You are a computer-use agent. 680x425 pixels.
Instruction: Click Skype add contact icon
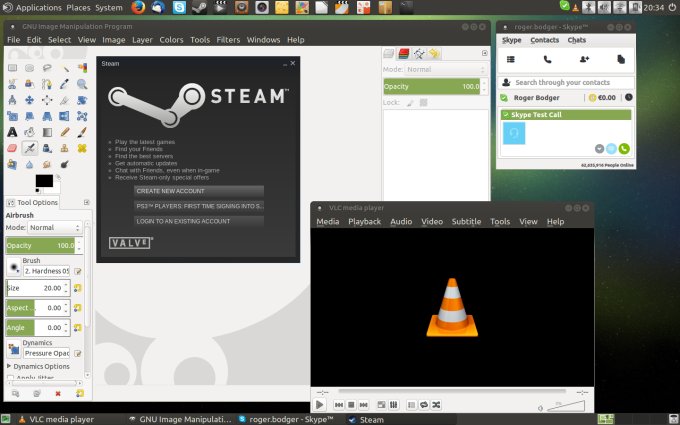coord(584,59)
